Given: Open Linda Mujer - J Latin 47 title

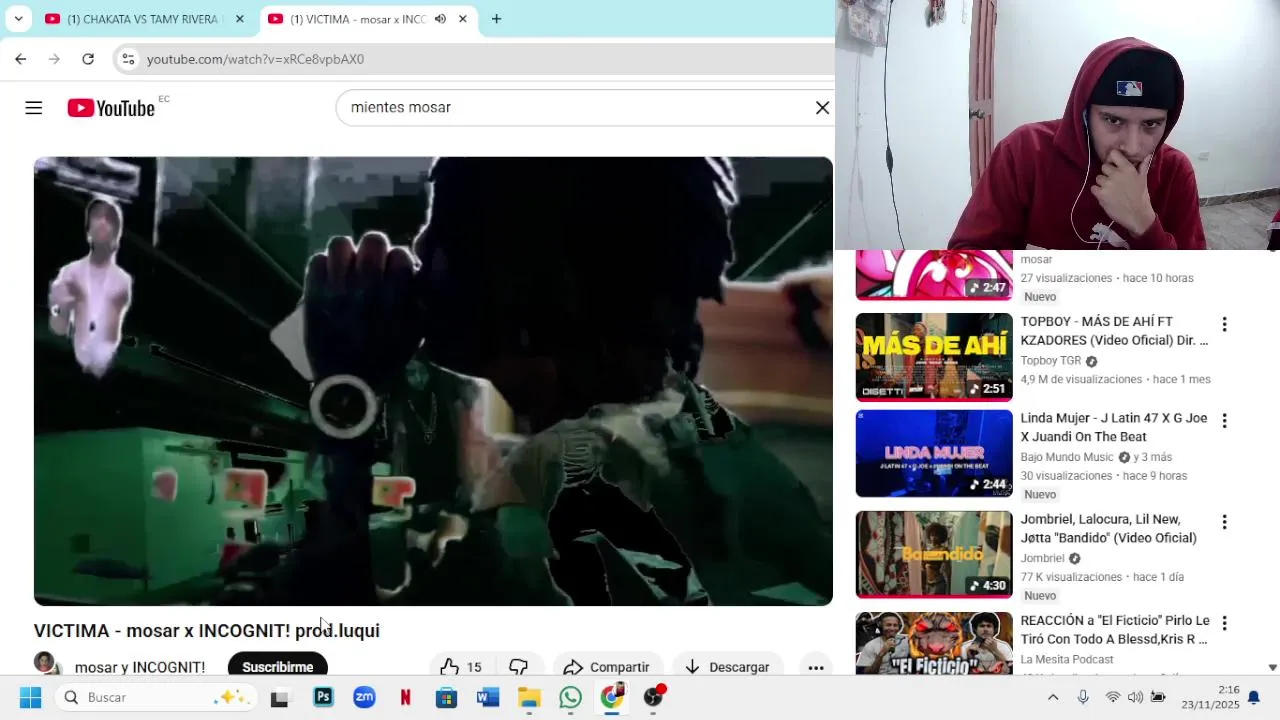Looking at the screenshot, I should (1114, 427).
